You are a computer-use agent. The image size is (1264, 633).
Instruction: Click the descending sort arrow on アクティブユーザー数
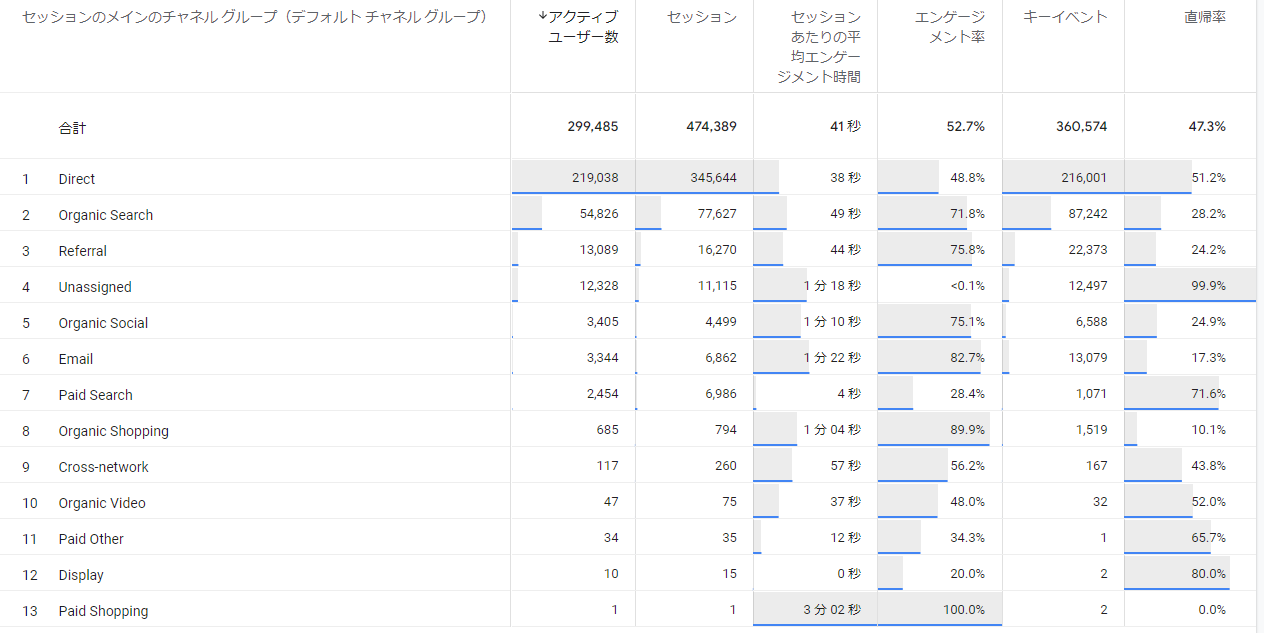click(x=542, y=17)
